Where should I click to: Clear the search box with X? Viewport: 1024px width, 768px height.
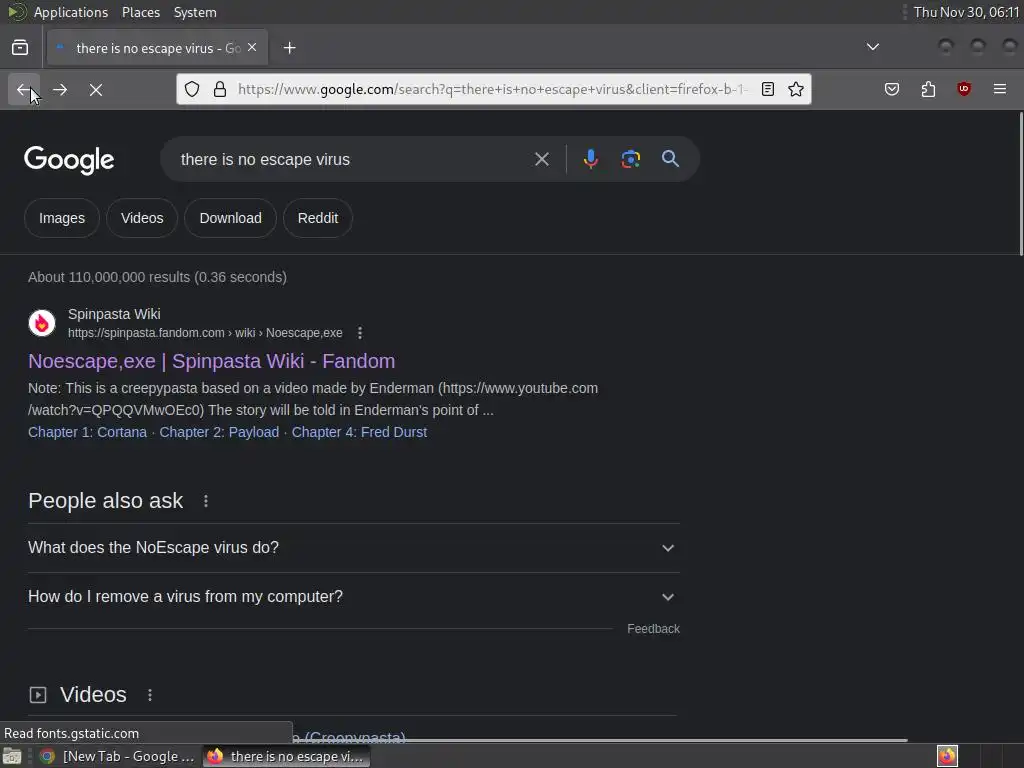point(541,159)
